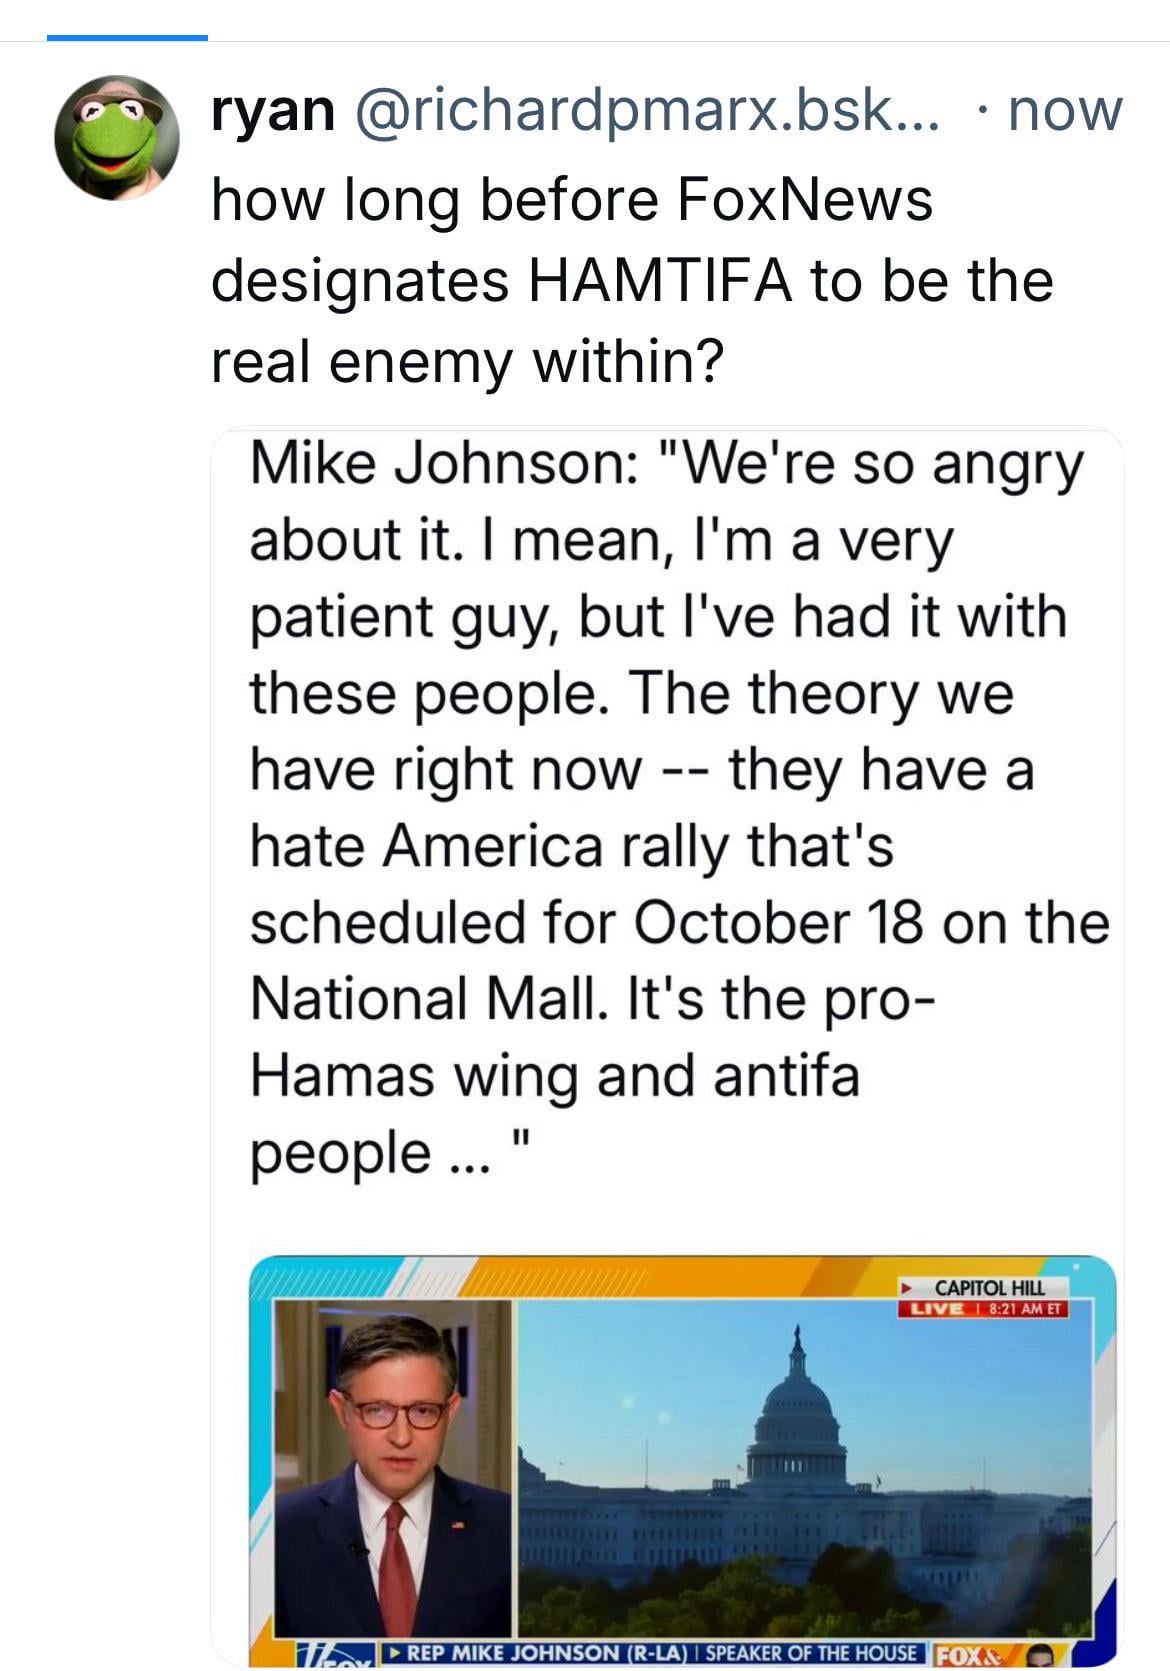
Task: Open the embedded Mike Johnson quote image
Action: (x=668, y=1045)
